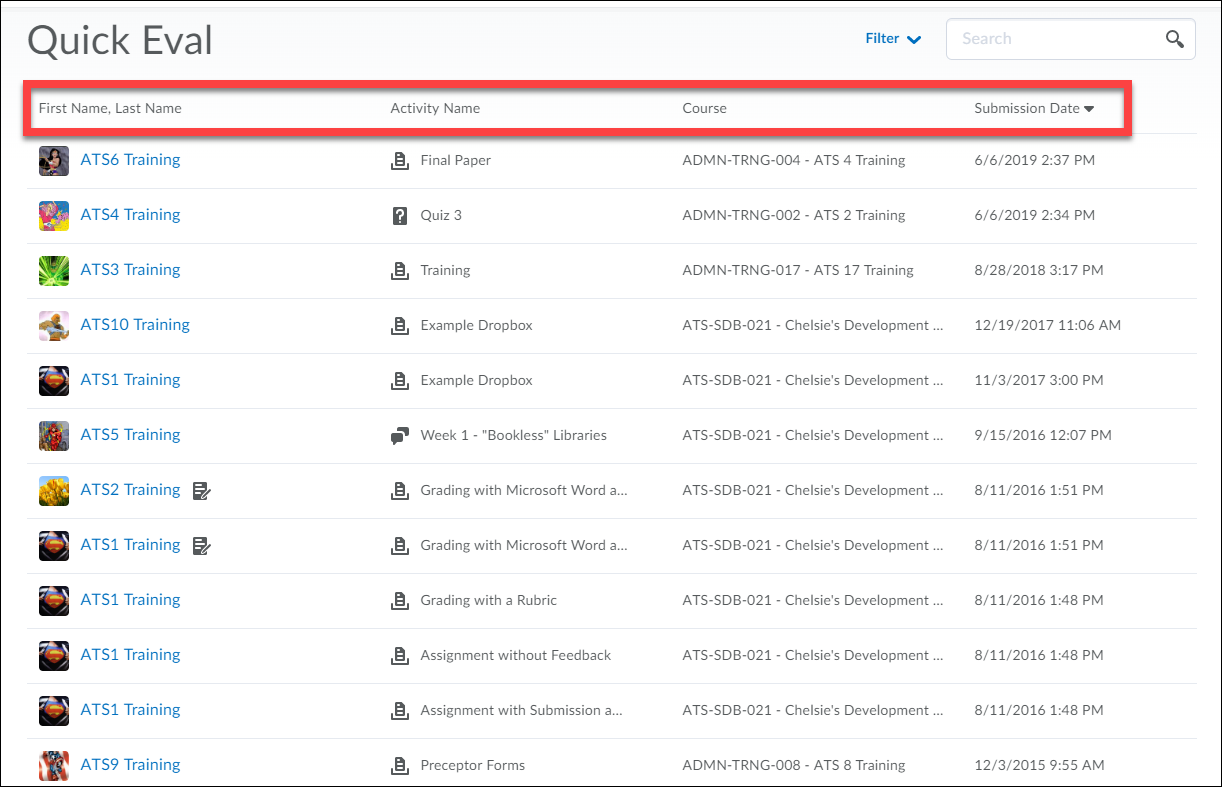The height and width of the screenshot is (787, 1222).
Task: Click the quiz icon beside Quiz 3
Action: coord(401,215)
